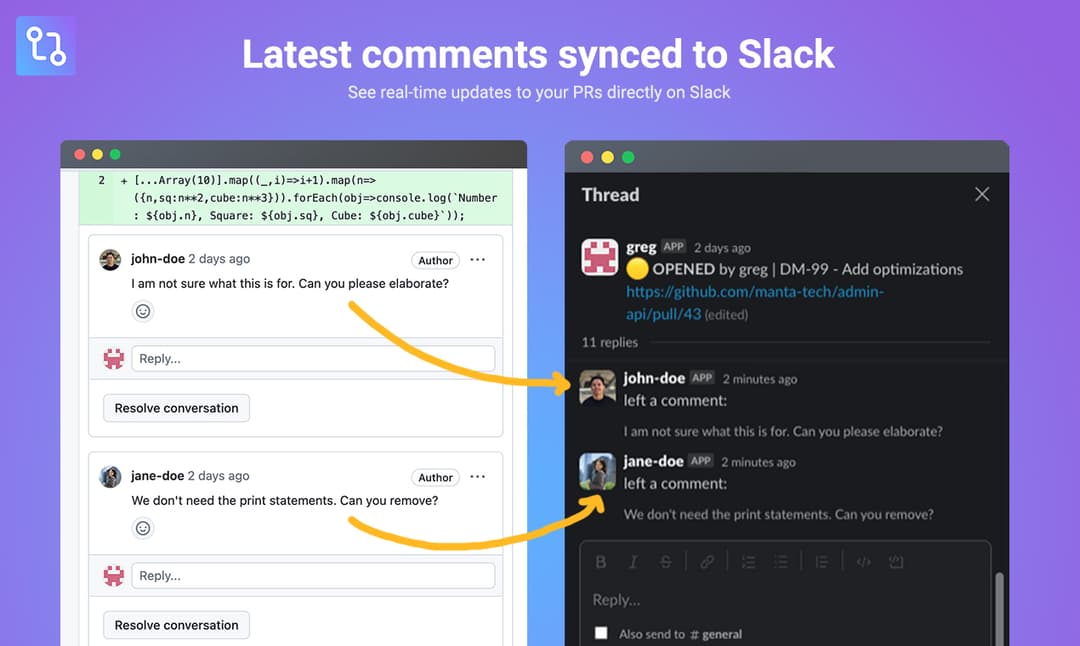Click '2 minutes ago' timestamp on jane-doe's Slack message
1080x646 pixels.
[x=758, y=462]
